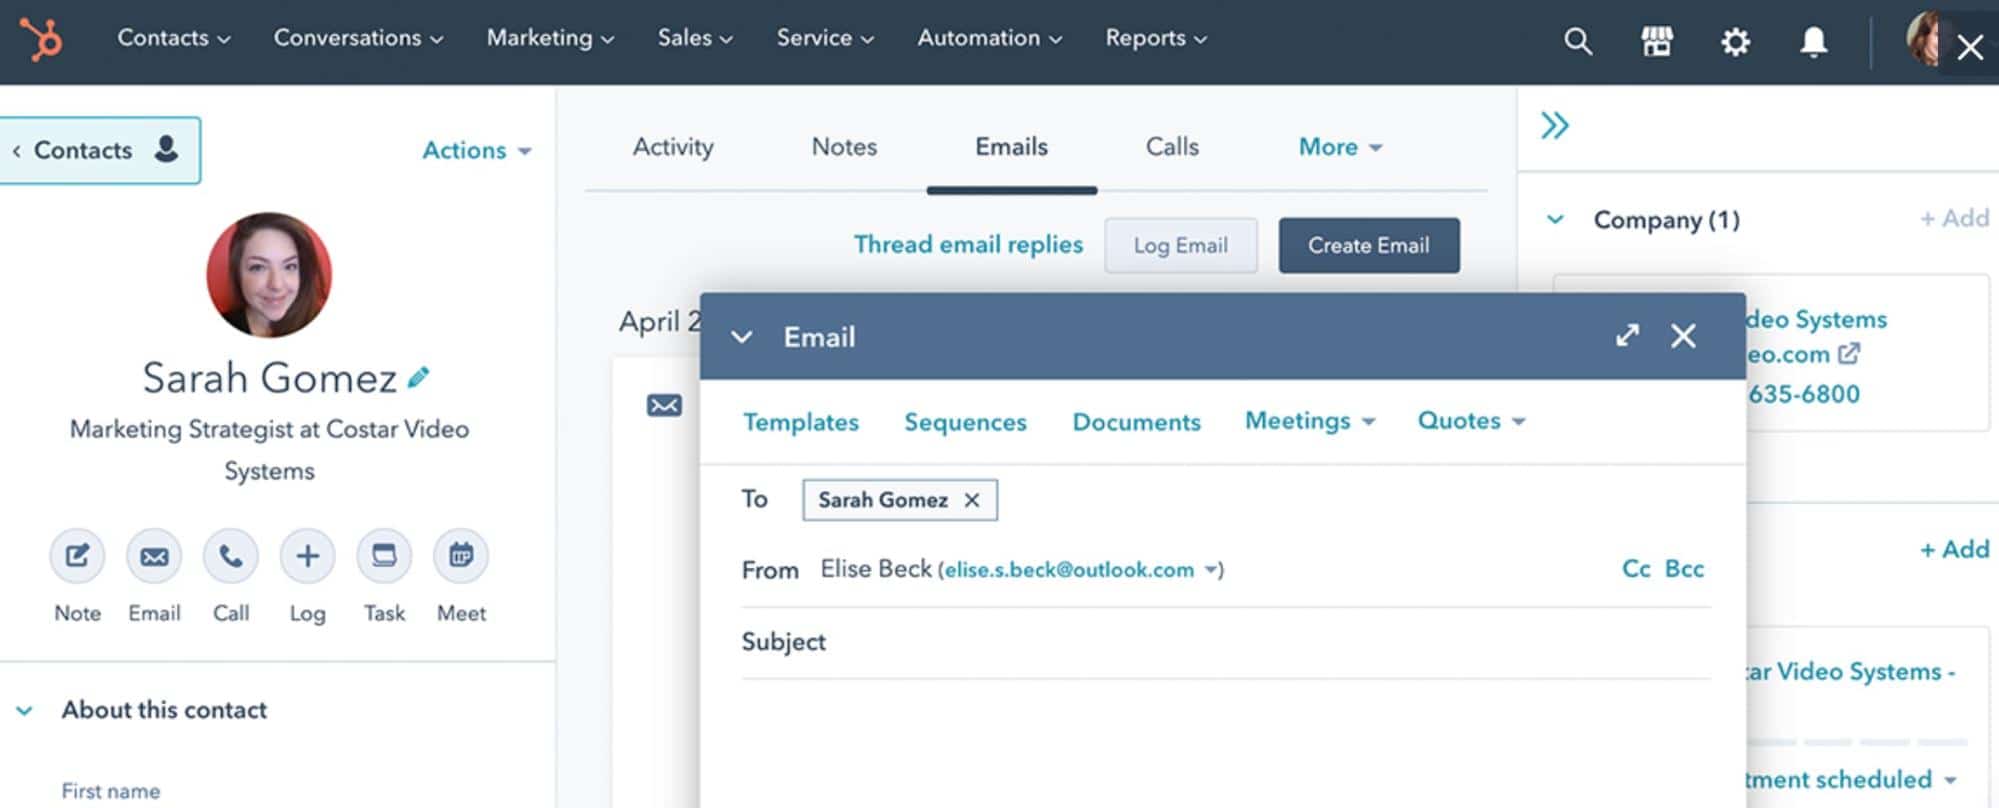Open the Meetings dropdown in email composer
The height and width of the screenshot is (808, 1999).
point(1309,421)
